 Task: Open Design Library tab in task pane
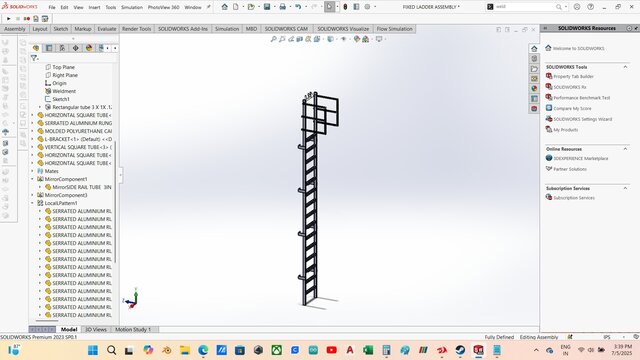534,59
